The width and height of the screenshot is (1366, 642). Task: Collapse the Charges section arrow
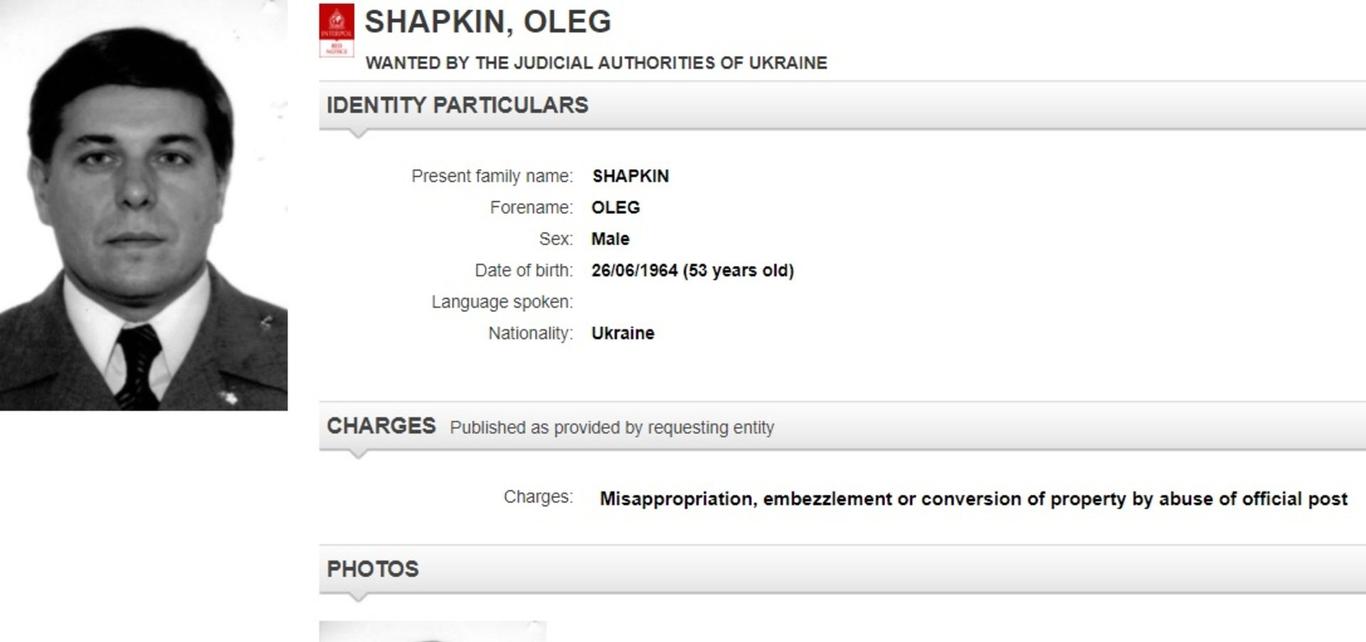(x=358, y=454)
